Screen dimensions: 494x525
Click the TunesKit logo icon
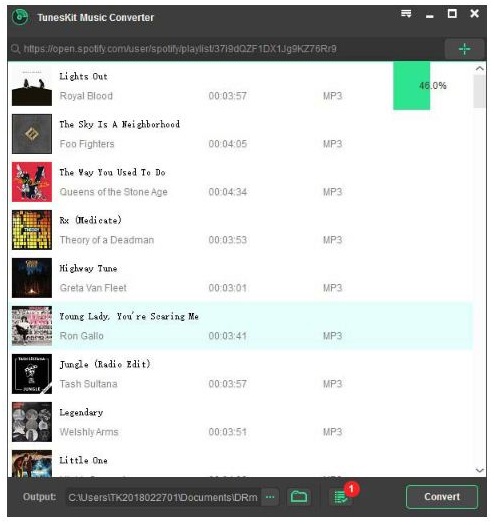(20, 17)
